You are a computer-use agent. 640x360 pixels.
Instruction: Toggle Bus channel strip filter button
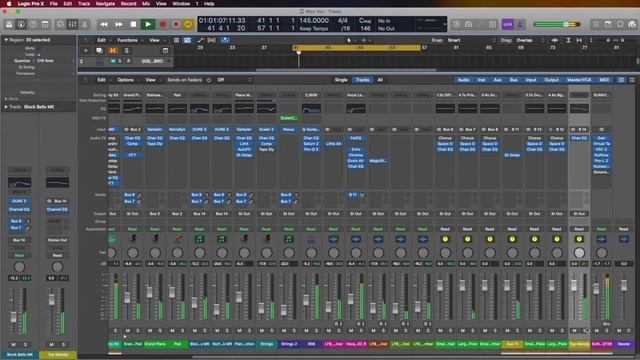pyautogui.click(x=513, y=80)
